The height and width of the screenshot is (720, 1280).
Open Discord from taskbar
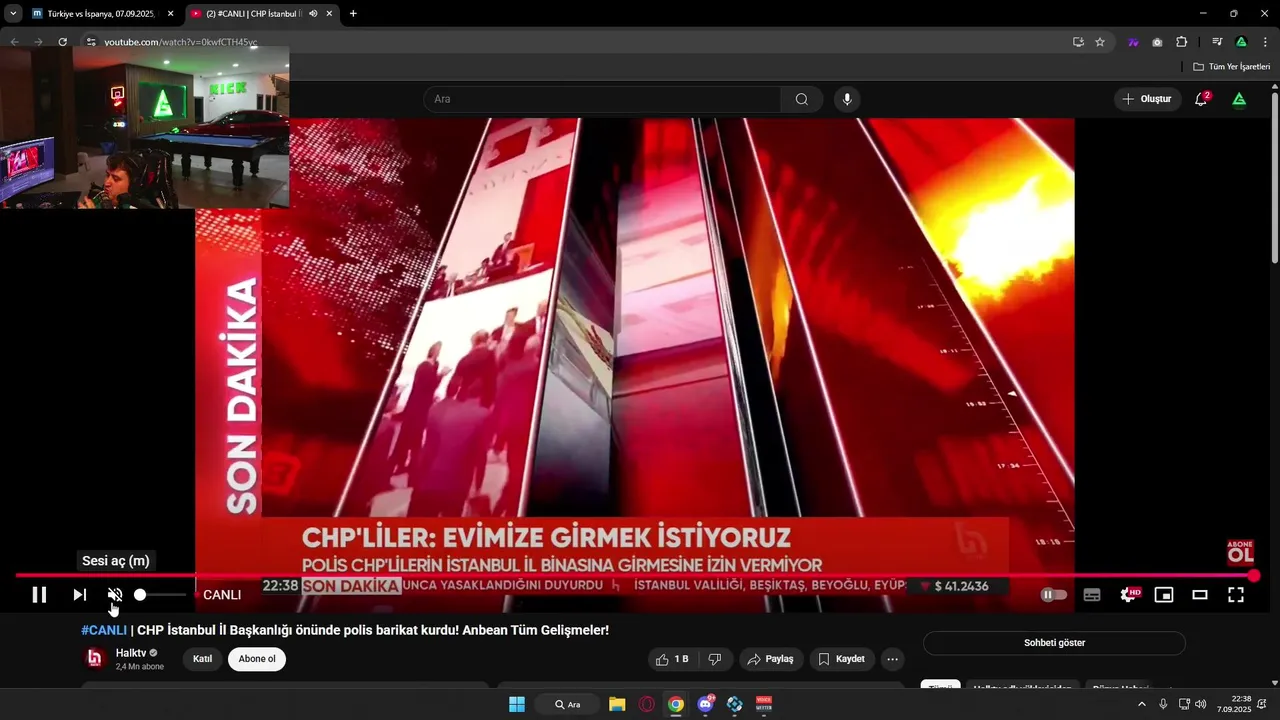pyautogui.click(x=706, y=704)
